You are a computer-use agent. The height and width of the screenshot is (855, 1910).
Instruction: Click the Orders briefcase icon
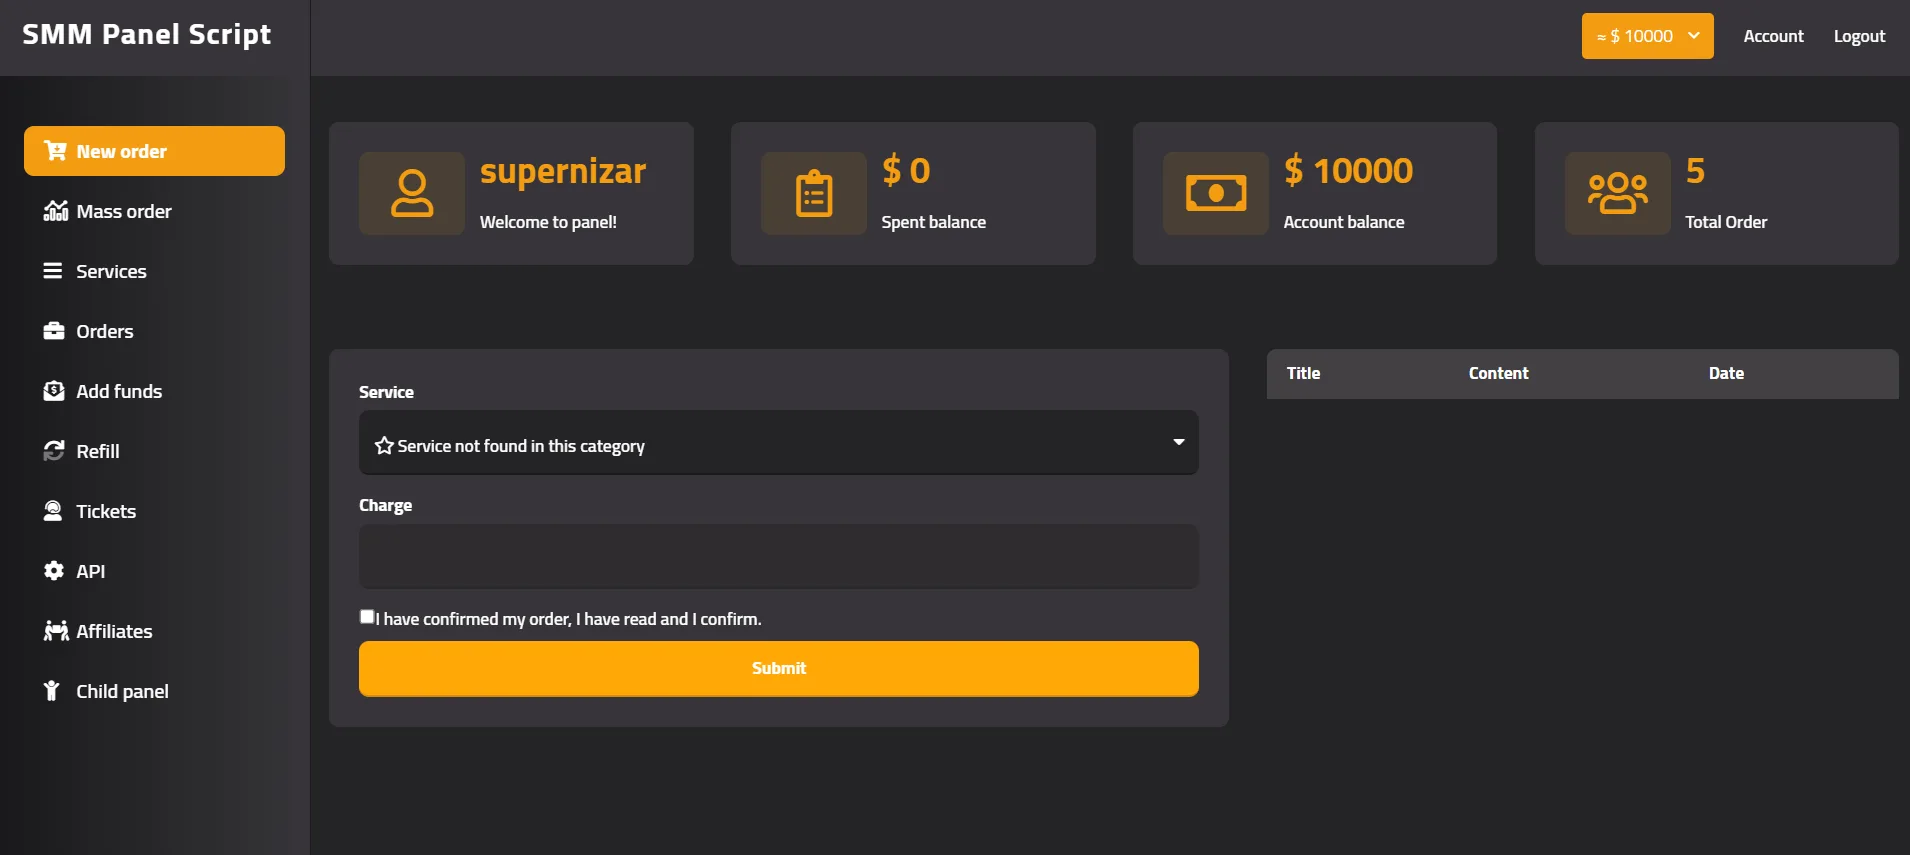pyautogui.click(x=54, y=331)
